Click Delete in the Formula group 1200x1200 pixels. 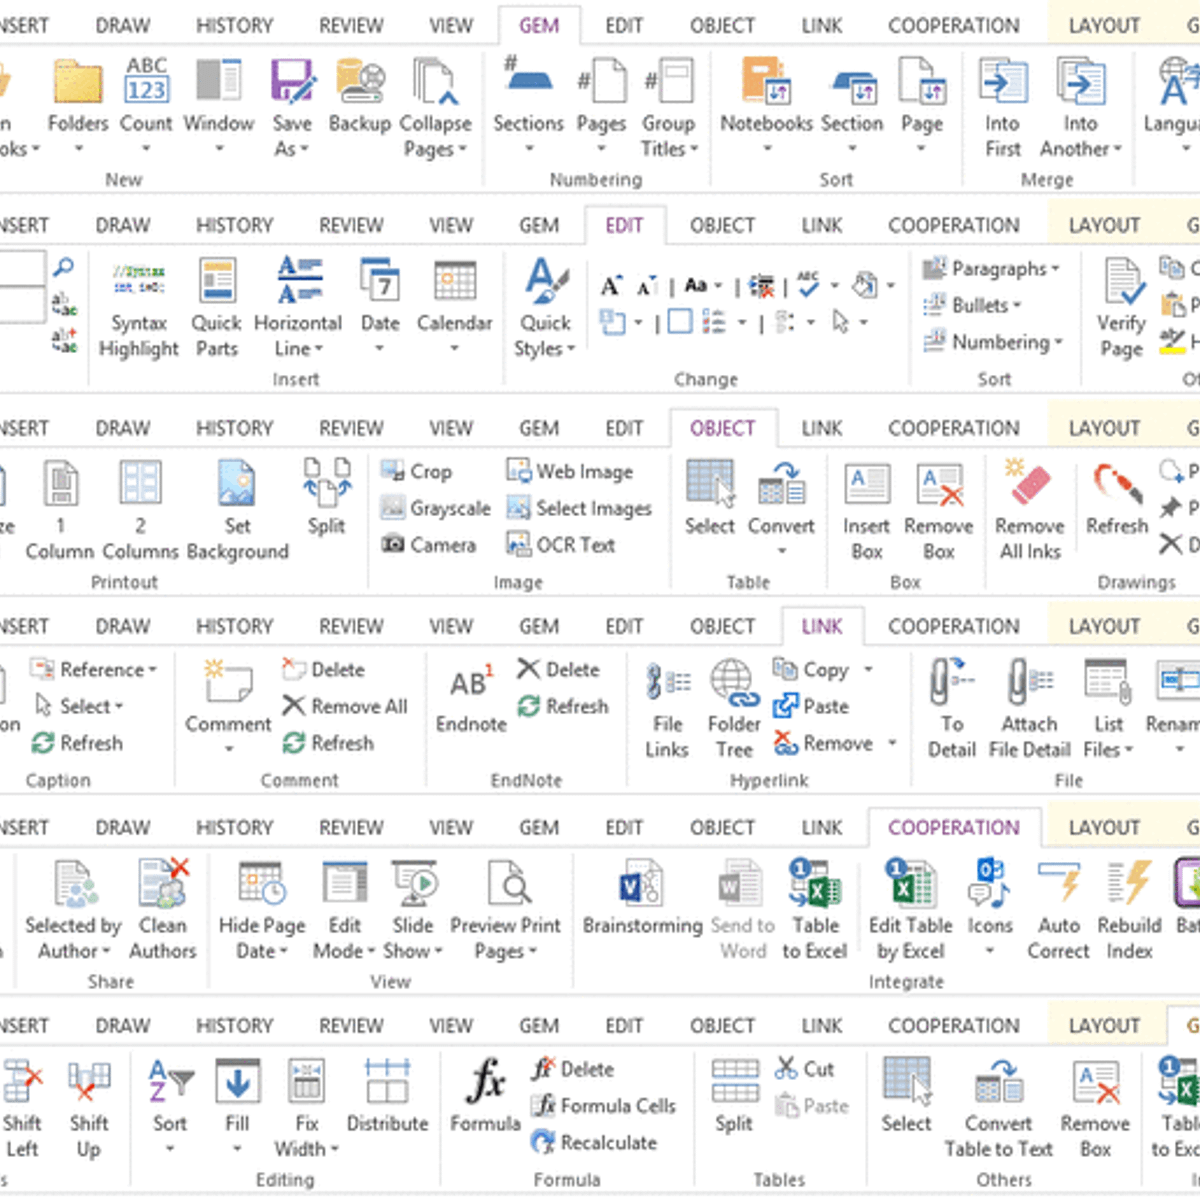click(573, 1069)
